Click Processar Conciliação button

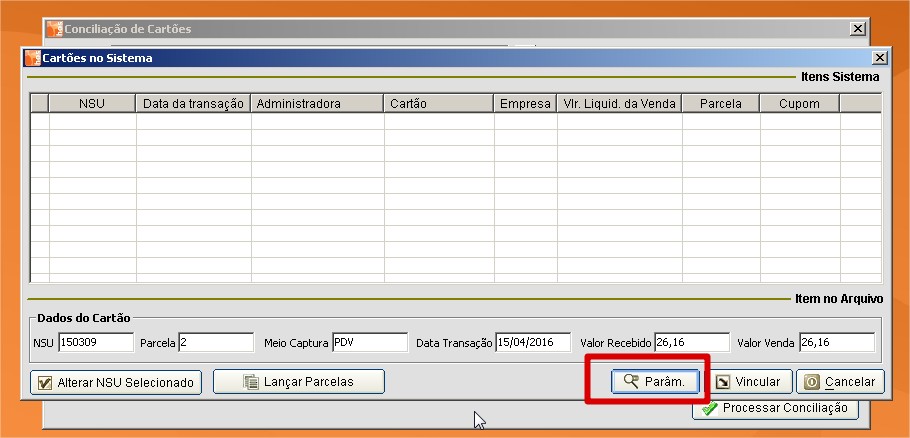tap(775, 408)
